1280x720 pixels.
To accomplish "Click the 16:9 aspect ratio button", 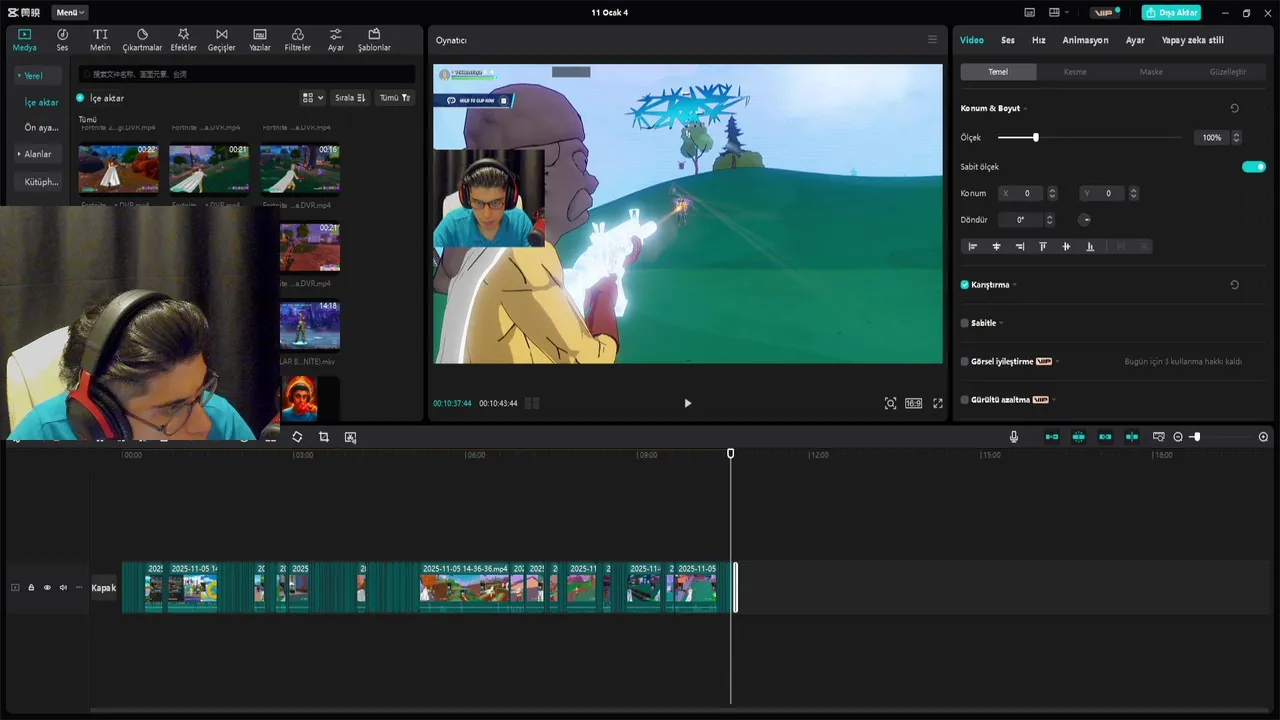I will 913,403.
